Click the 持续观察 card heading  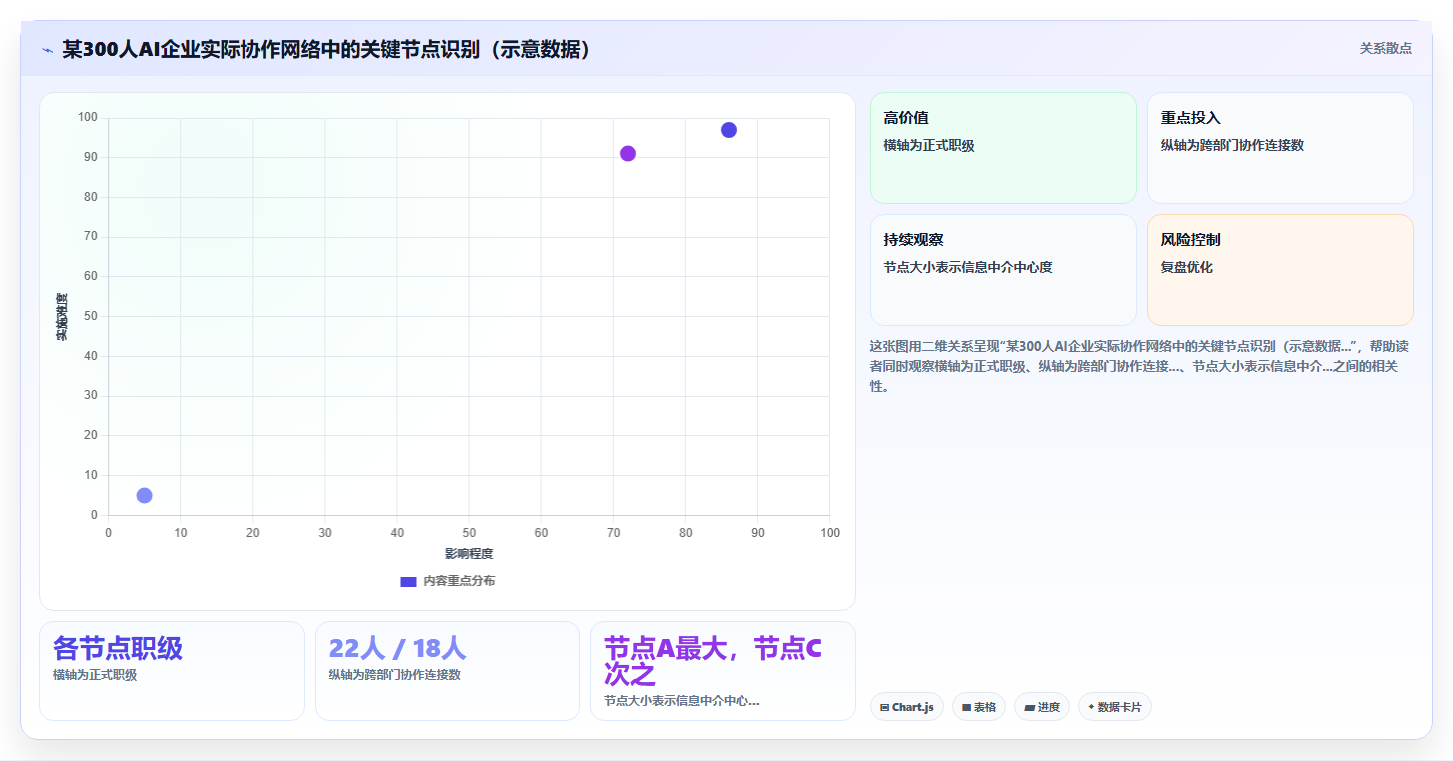click(913, 240)
